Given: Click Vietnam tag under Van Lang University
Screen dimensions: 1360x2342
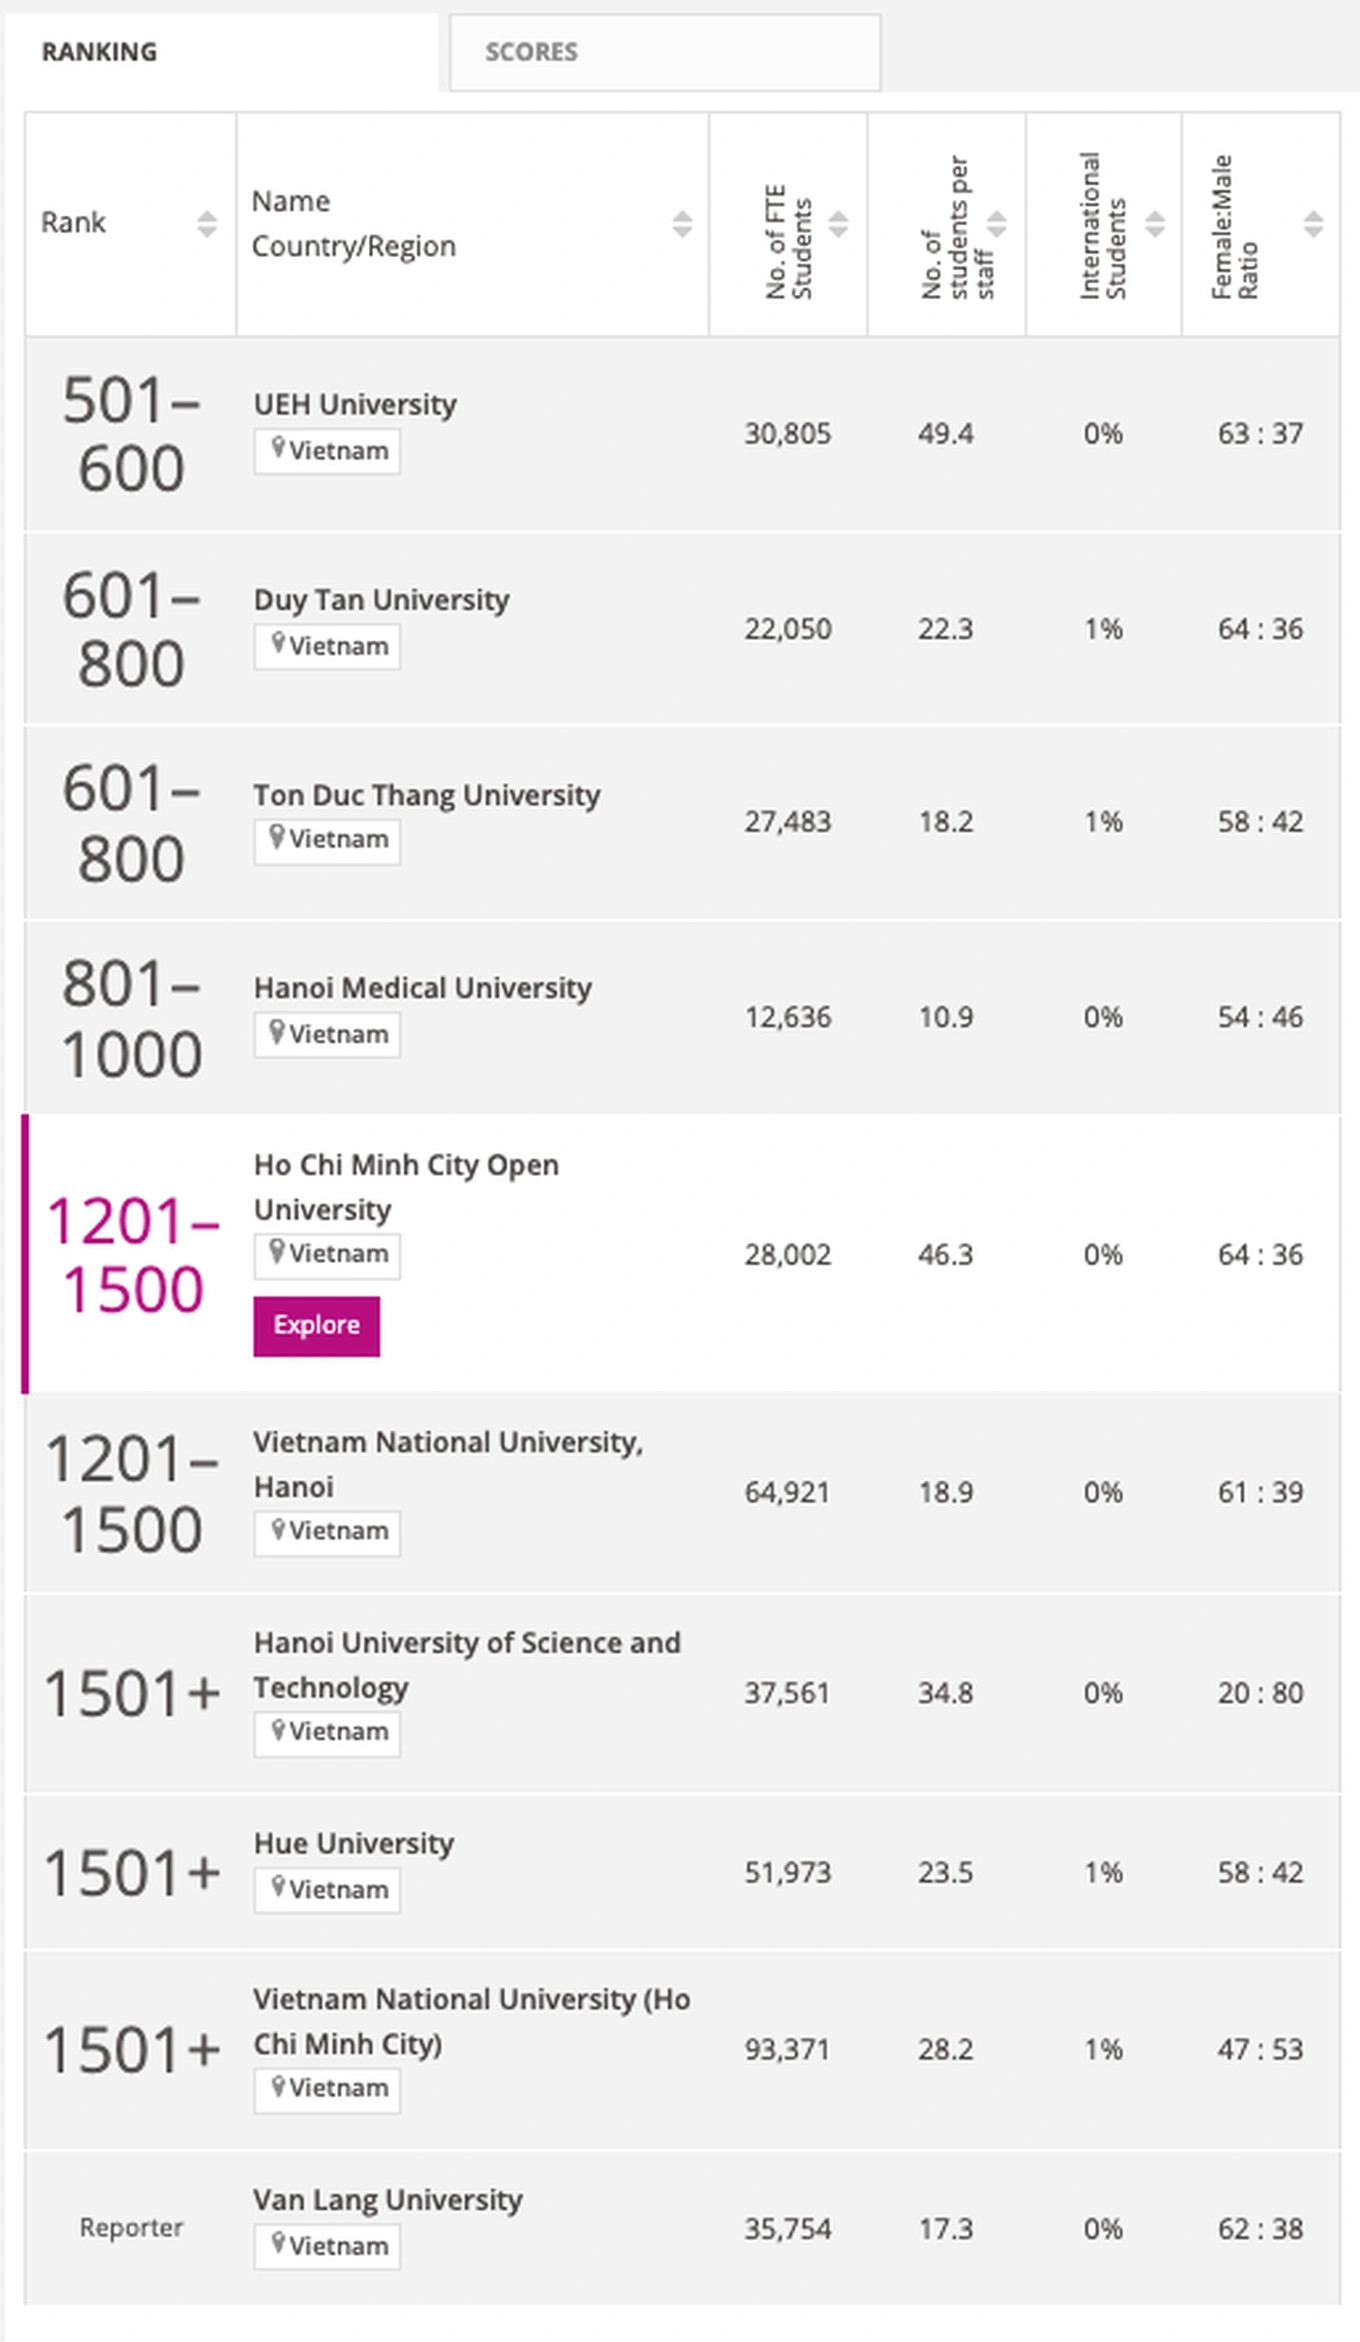Looking at the screenshot, I should (327, 2246).
